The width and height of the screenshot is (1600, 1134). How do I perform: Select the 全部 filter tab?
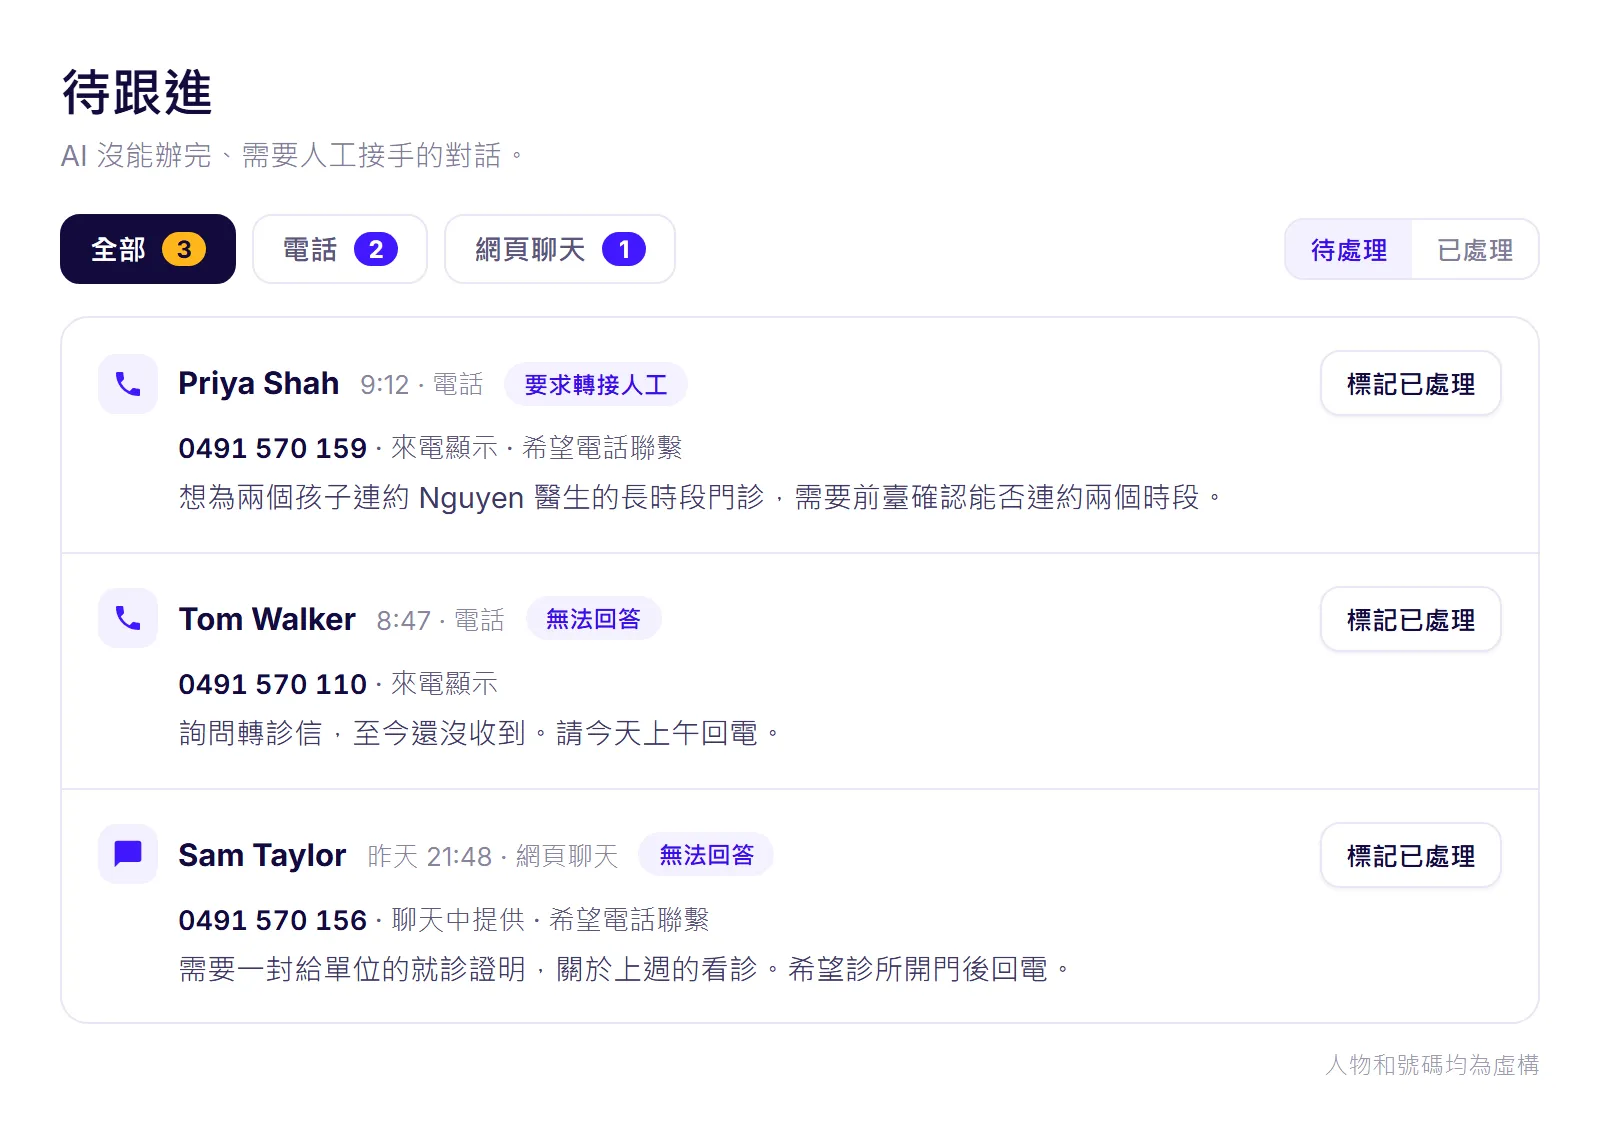pyautogui.click(x=148, y=249)
